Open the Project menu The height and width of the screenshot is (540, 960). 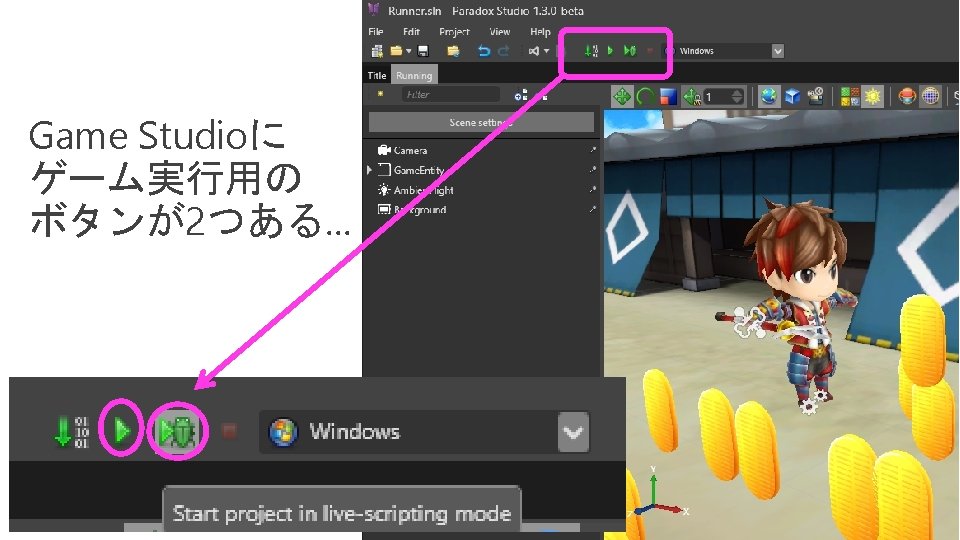pos(454,32)
